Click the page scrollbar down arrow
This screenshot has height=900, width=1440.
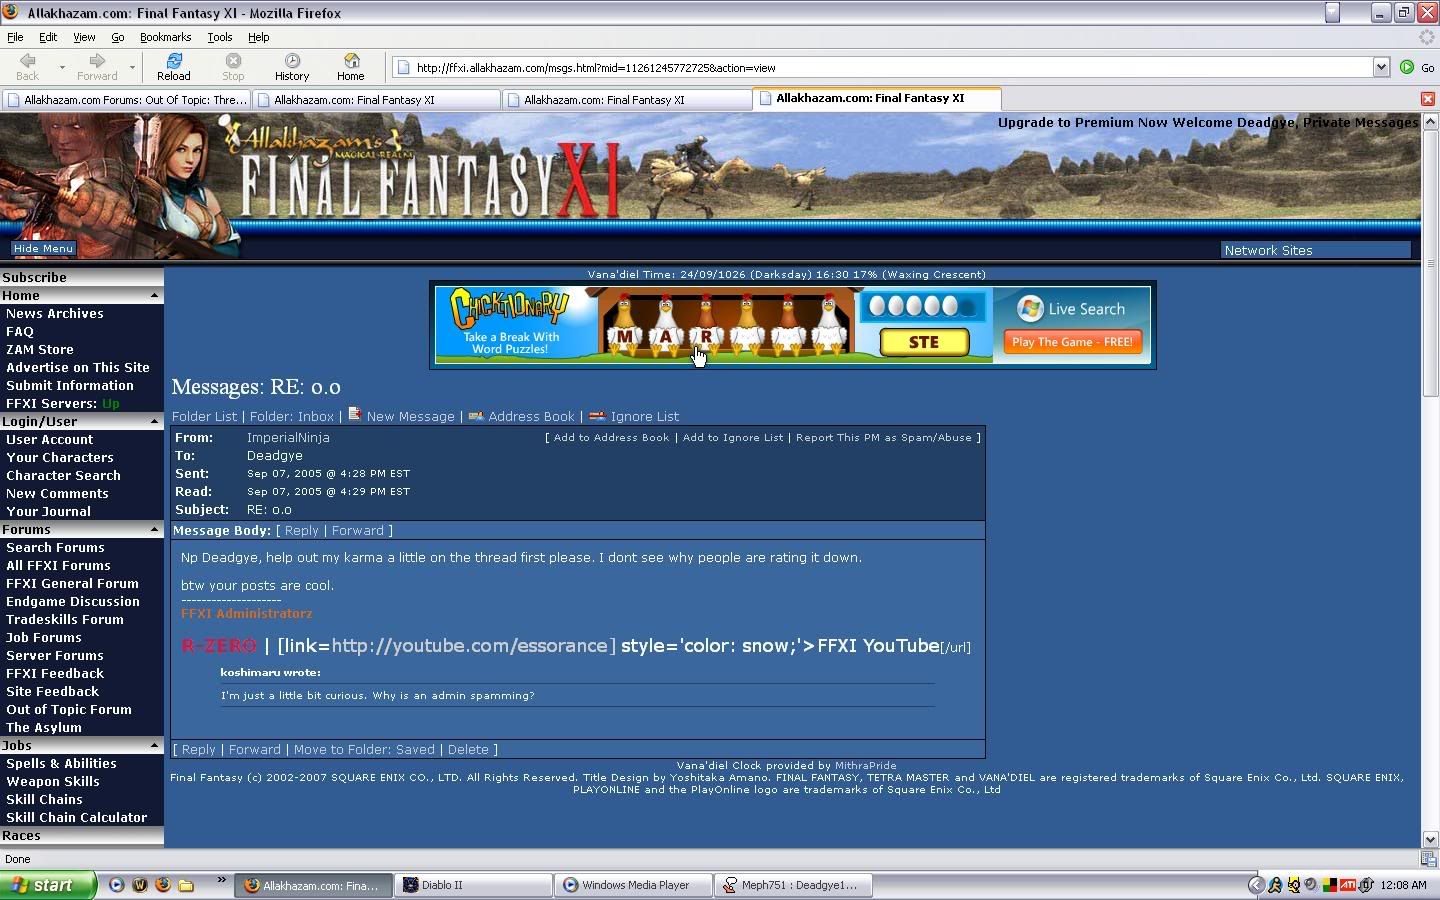(1430, 839)
